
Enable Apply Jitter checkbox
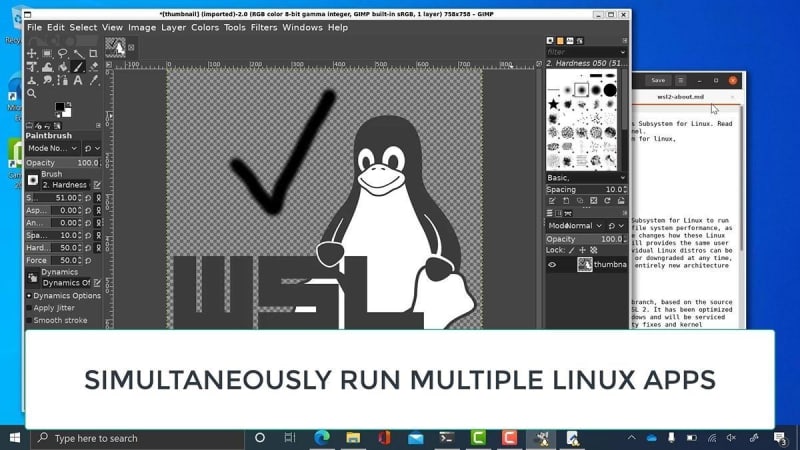click(29, 308)
